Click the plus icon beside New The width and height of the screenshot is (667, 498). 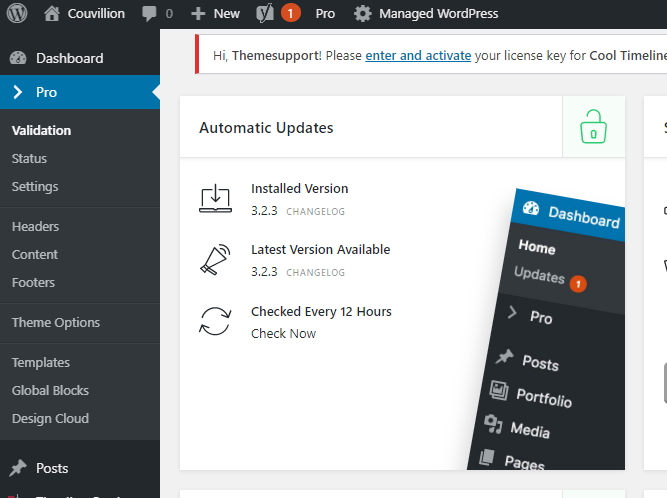coord(198,14)
